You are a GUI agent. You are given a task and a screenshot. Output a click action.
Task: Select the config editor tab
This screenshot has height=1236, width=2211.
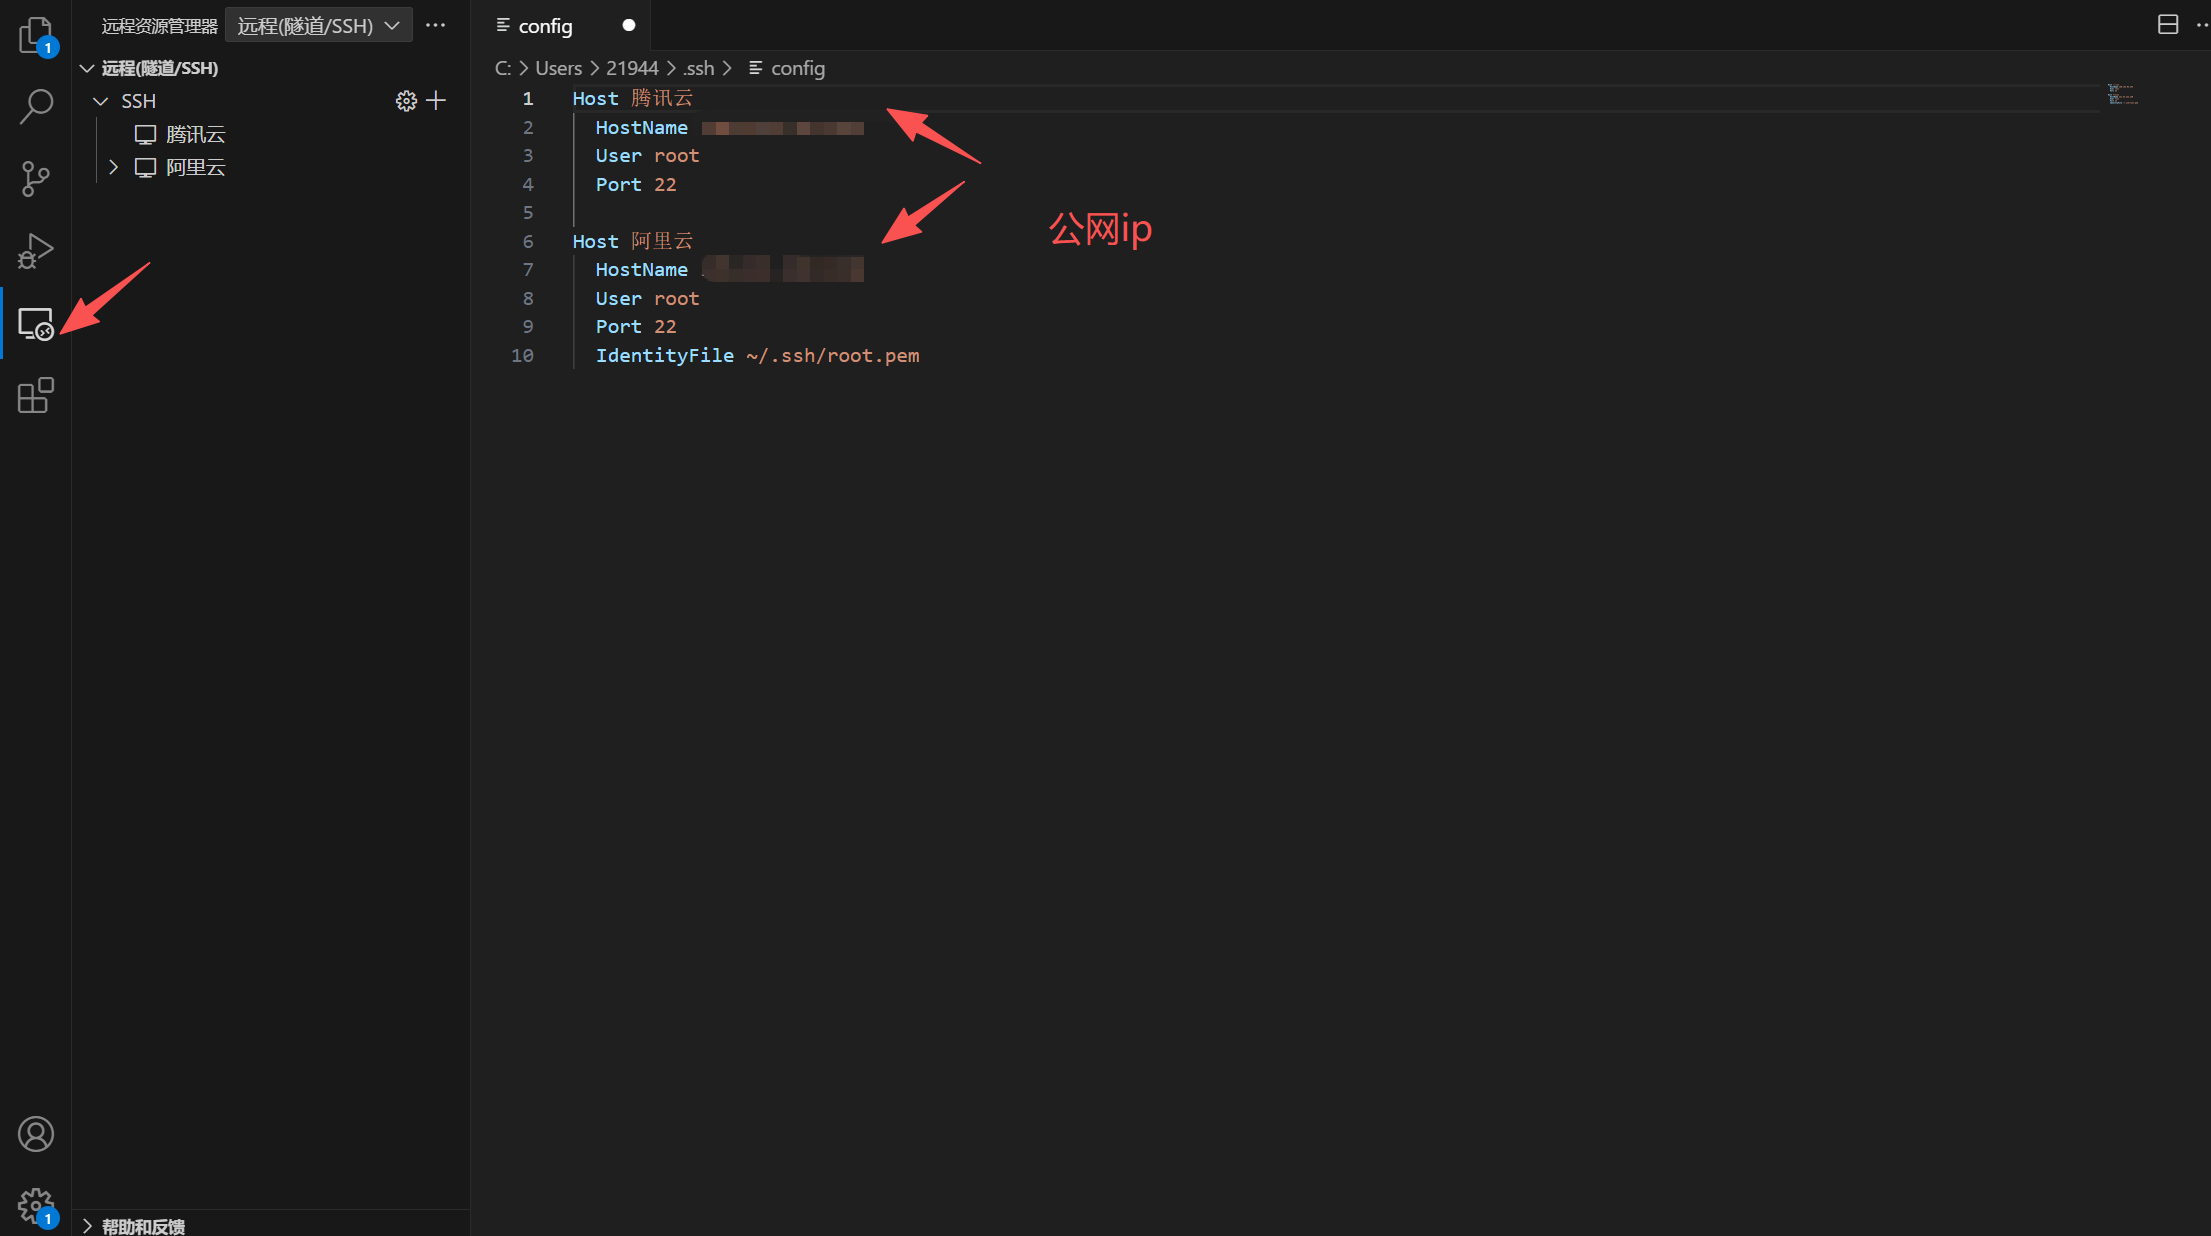[545, 26]
